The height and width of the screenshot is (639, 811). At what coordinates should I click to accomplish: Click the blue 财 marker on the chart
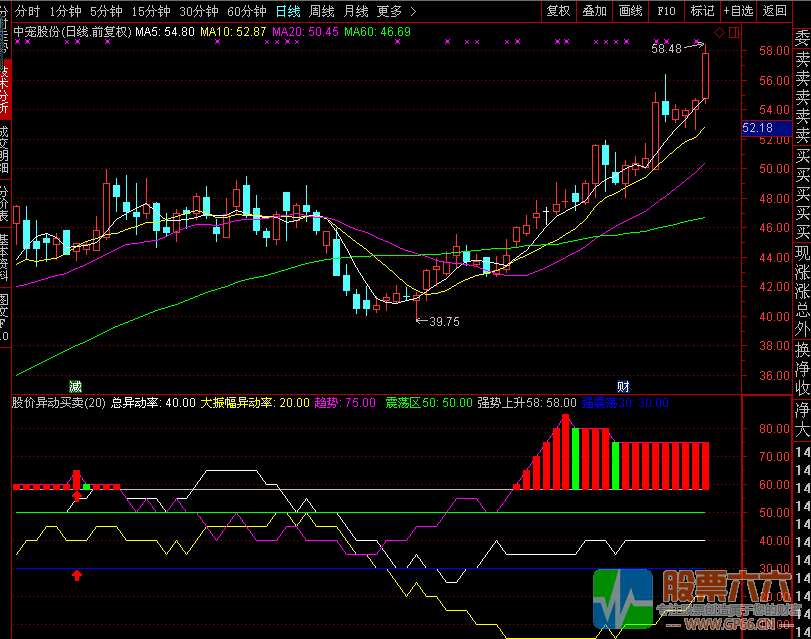point(623,386)
